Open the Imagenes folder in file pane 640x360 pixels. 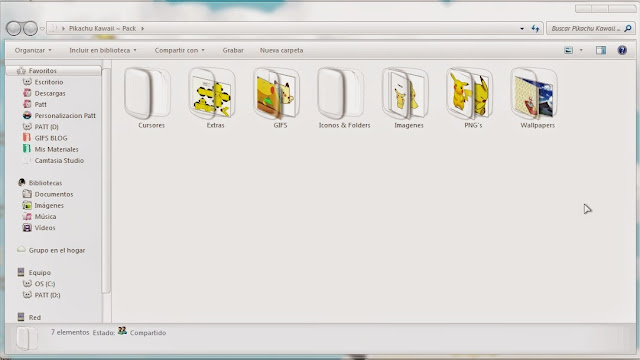[x=406, y=98]
